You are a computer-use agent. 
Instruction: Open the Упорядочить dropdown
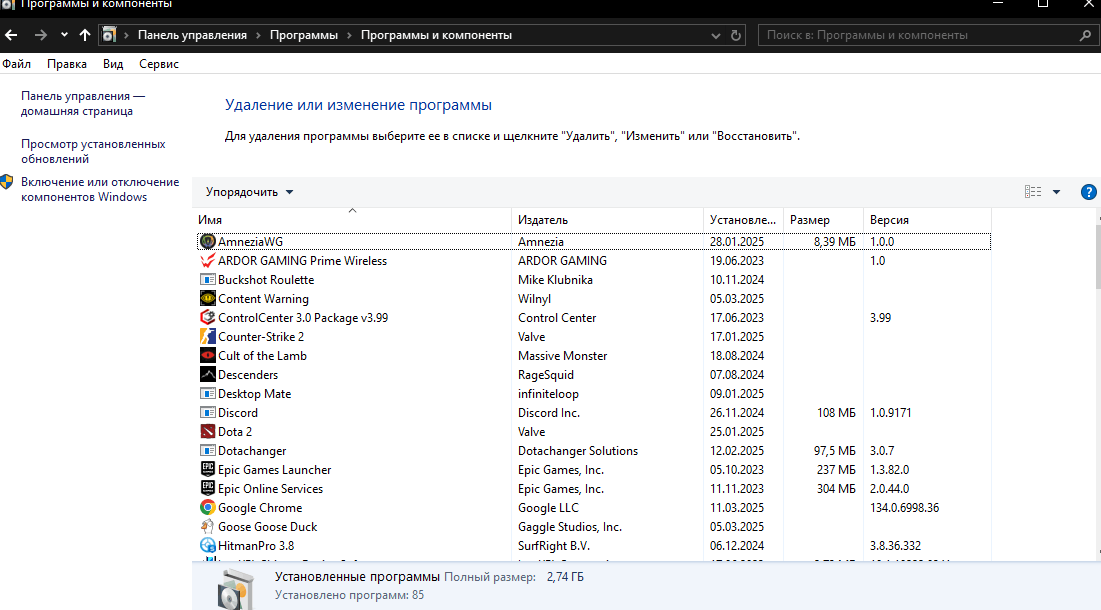pyautogui.click(x=249, y=192)
